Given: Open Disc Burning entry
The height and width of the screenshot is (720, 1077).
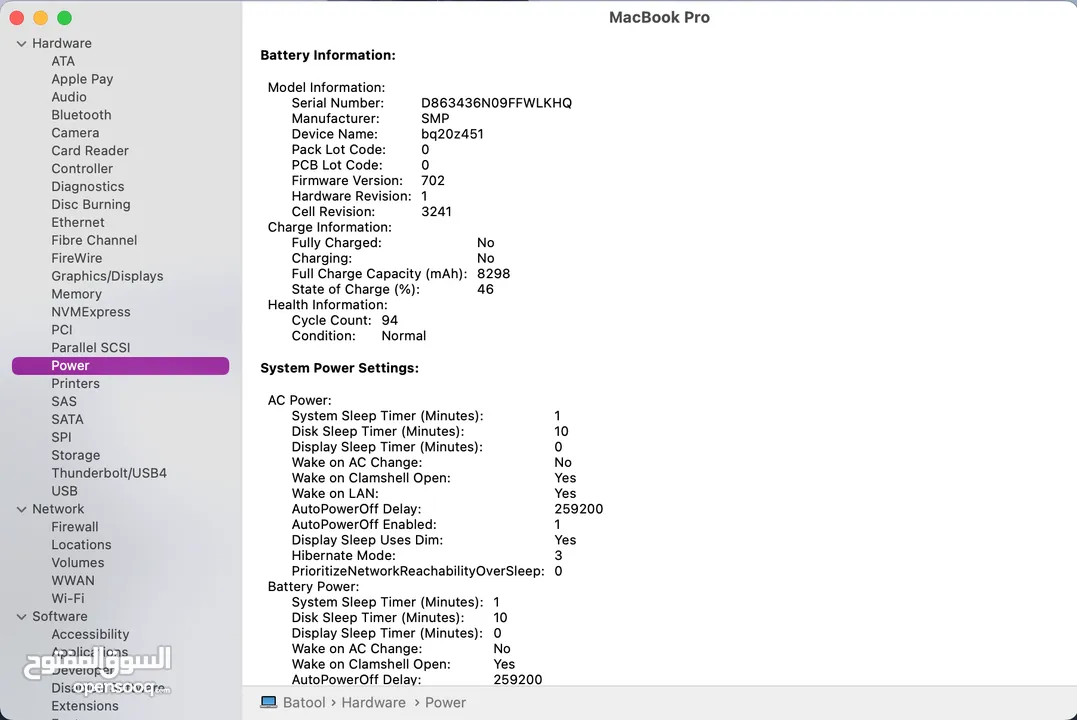Looking at the screenshot, I should (91, 204).
